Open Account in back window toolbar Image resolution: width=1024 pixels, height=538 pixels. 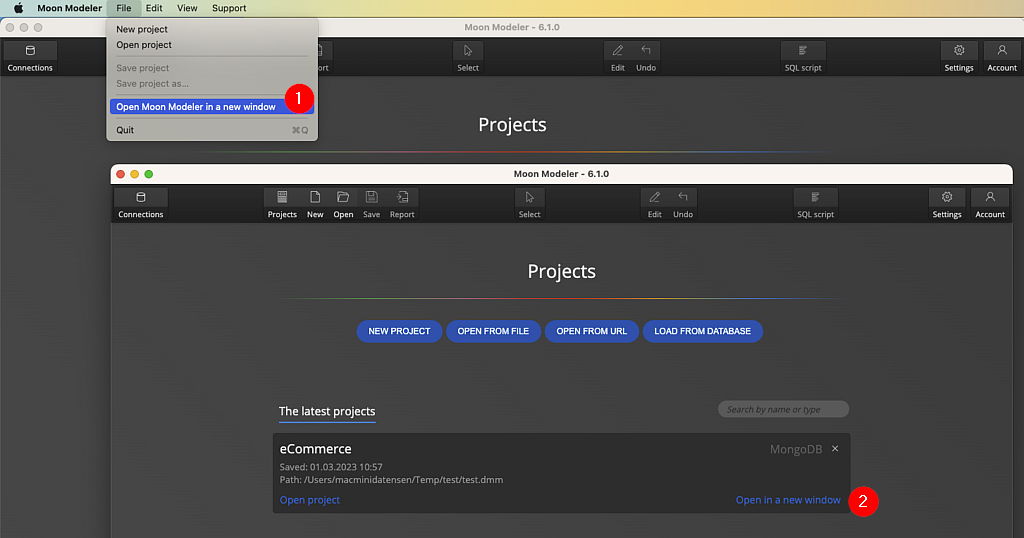tap(1002, 57)
